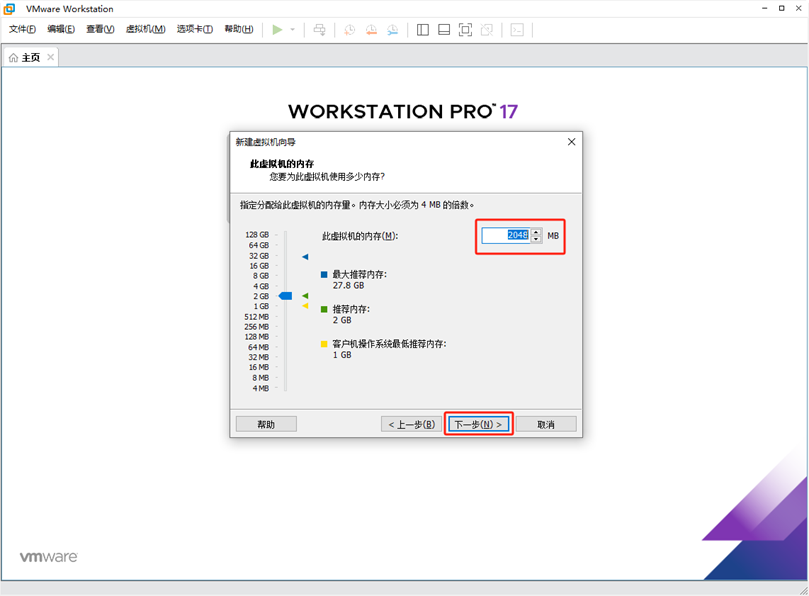The image size is (809, 596).
Task: Open the 帮助(H) menu
Action: tap(239, 29)
